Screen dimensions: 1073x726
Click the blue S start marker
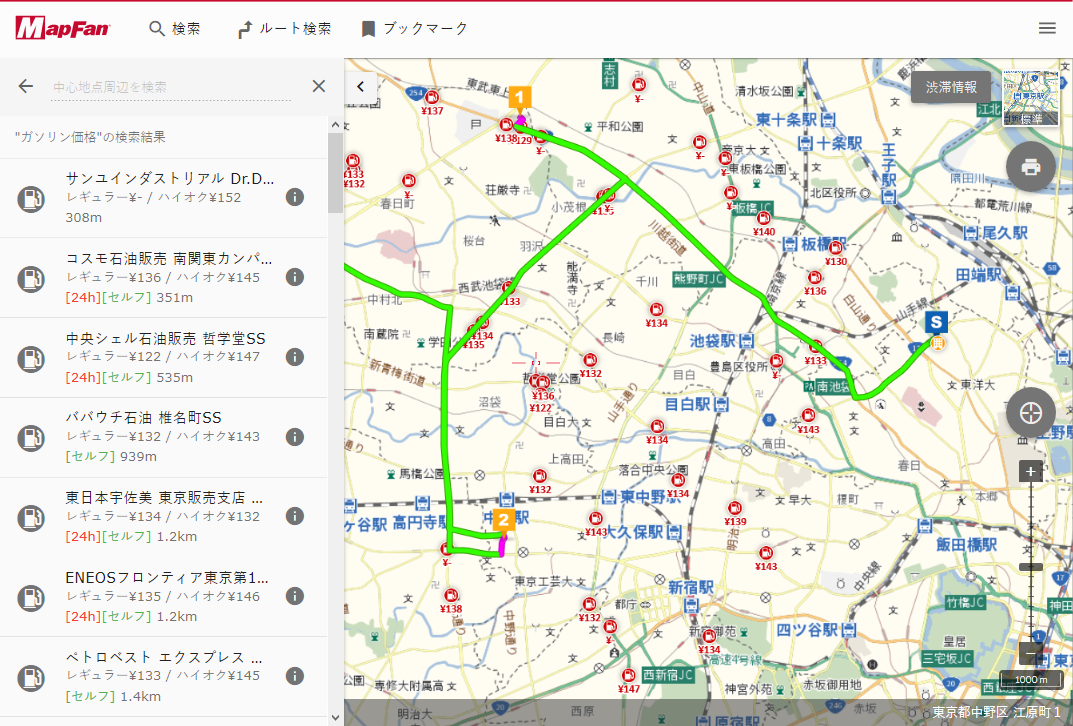coord(936,322)
